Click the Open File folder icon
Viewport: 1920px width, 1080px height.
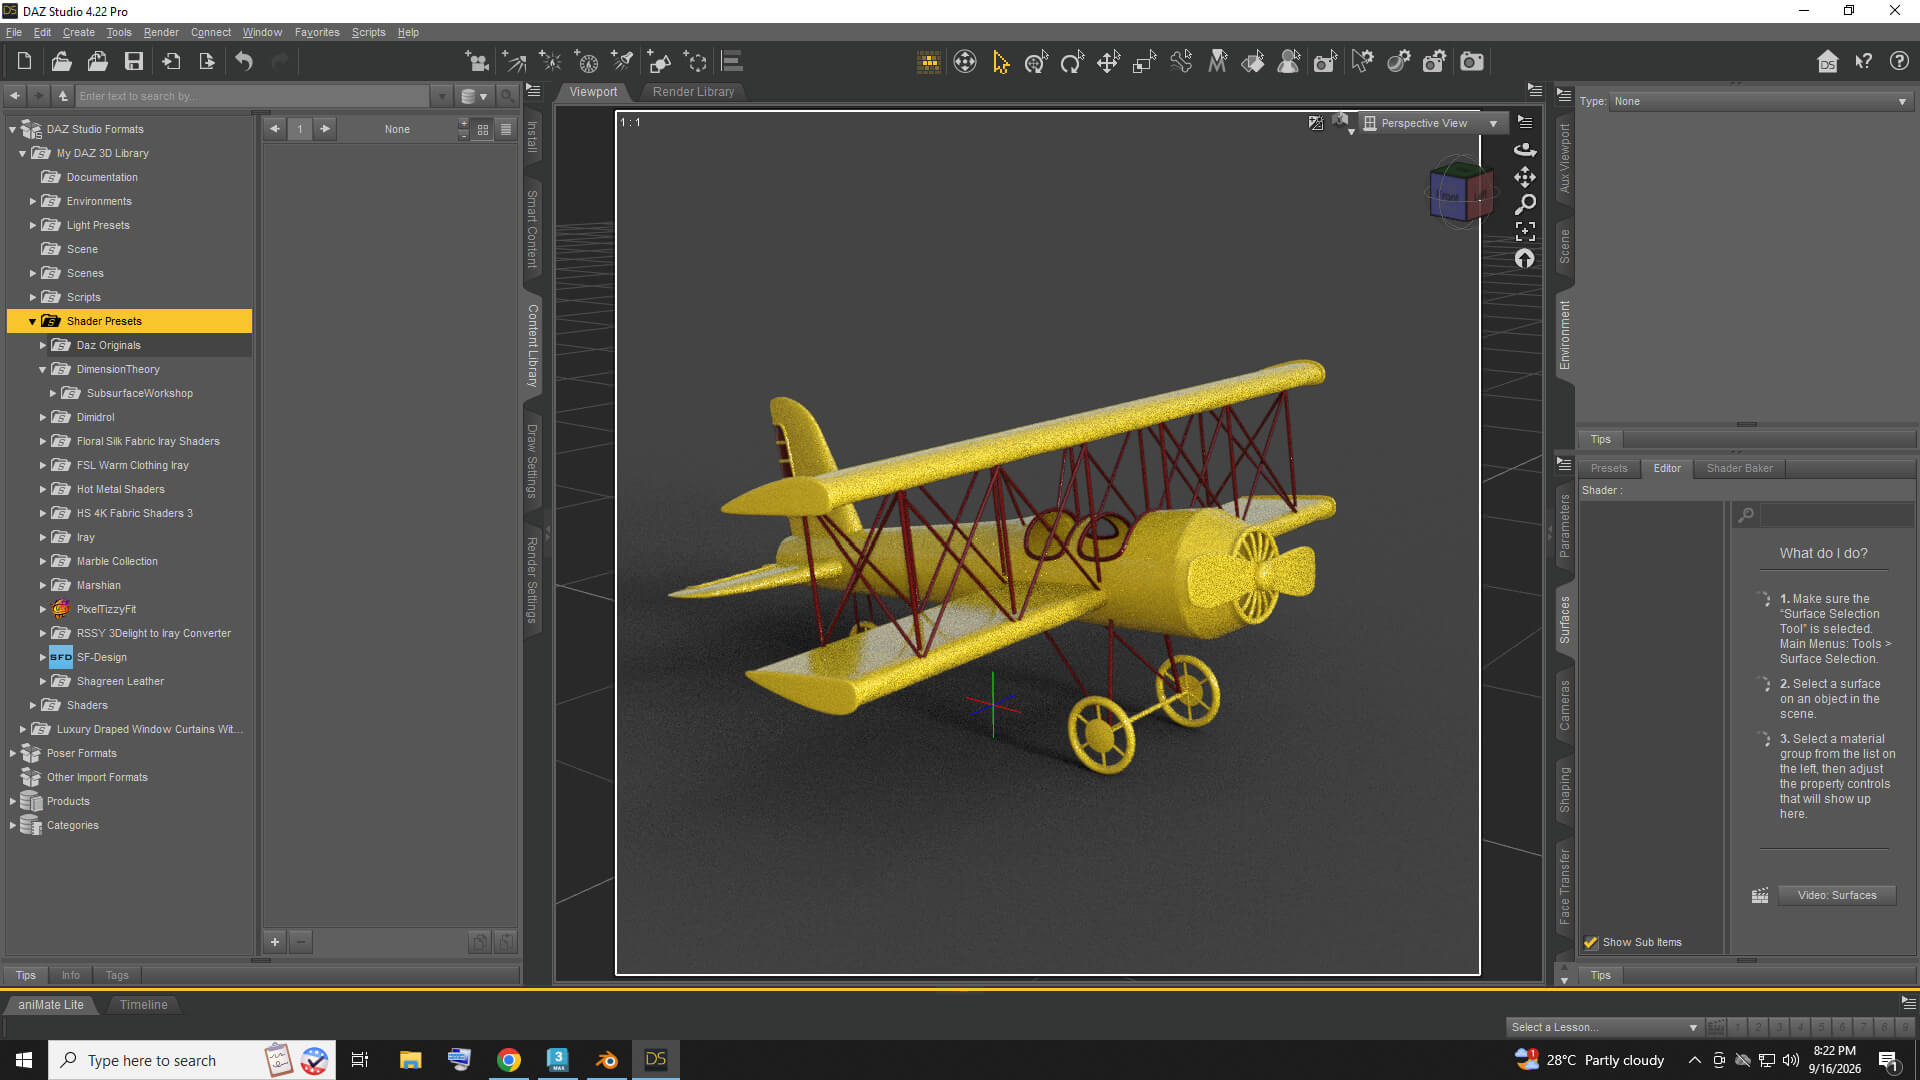click(x=61, y=62)
